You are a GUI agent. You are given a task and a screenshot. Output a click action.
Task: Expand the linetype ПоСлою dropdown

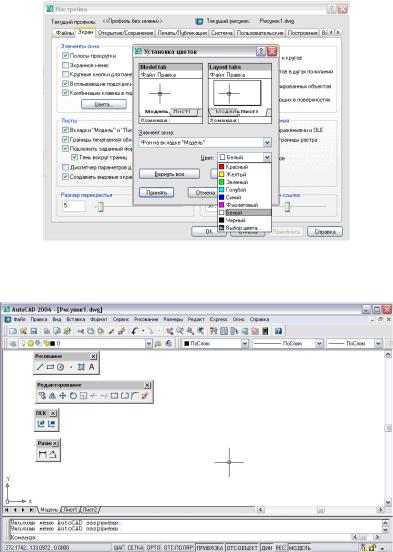(319, 343)
